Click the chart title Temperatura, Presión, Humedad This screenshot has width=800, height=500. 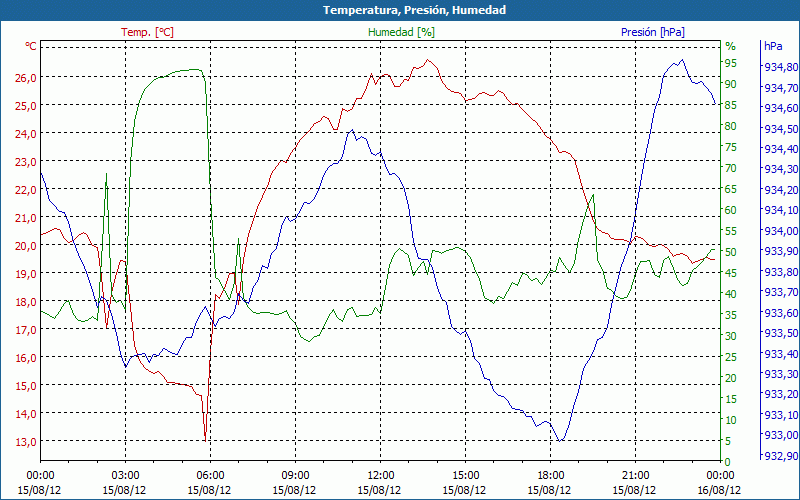click(x=414, y=10)
